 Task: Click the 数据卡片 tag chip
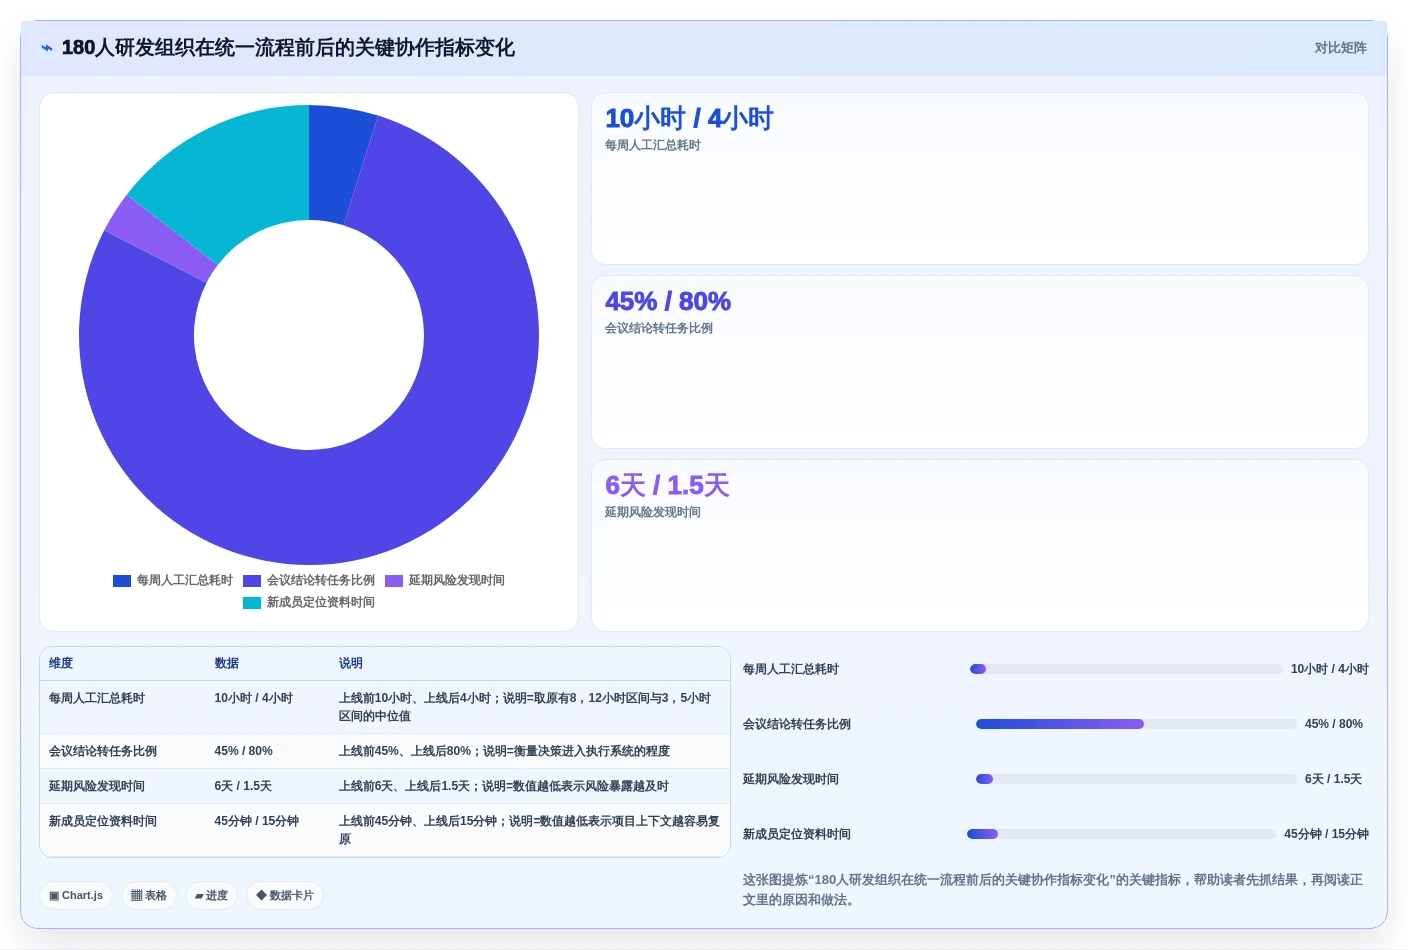(285, 896)
